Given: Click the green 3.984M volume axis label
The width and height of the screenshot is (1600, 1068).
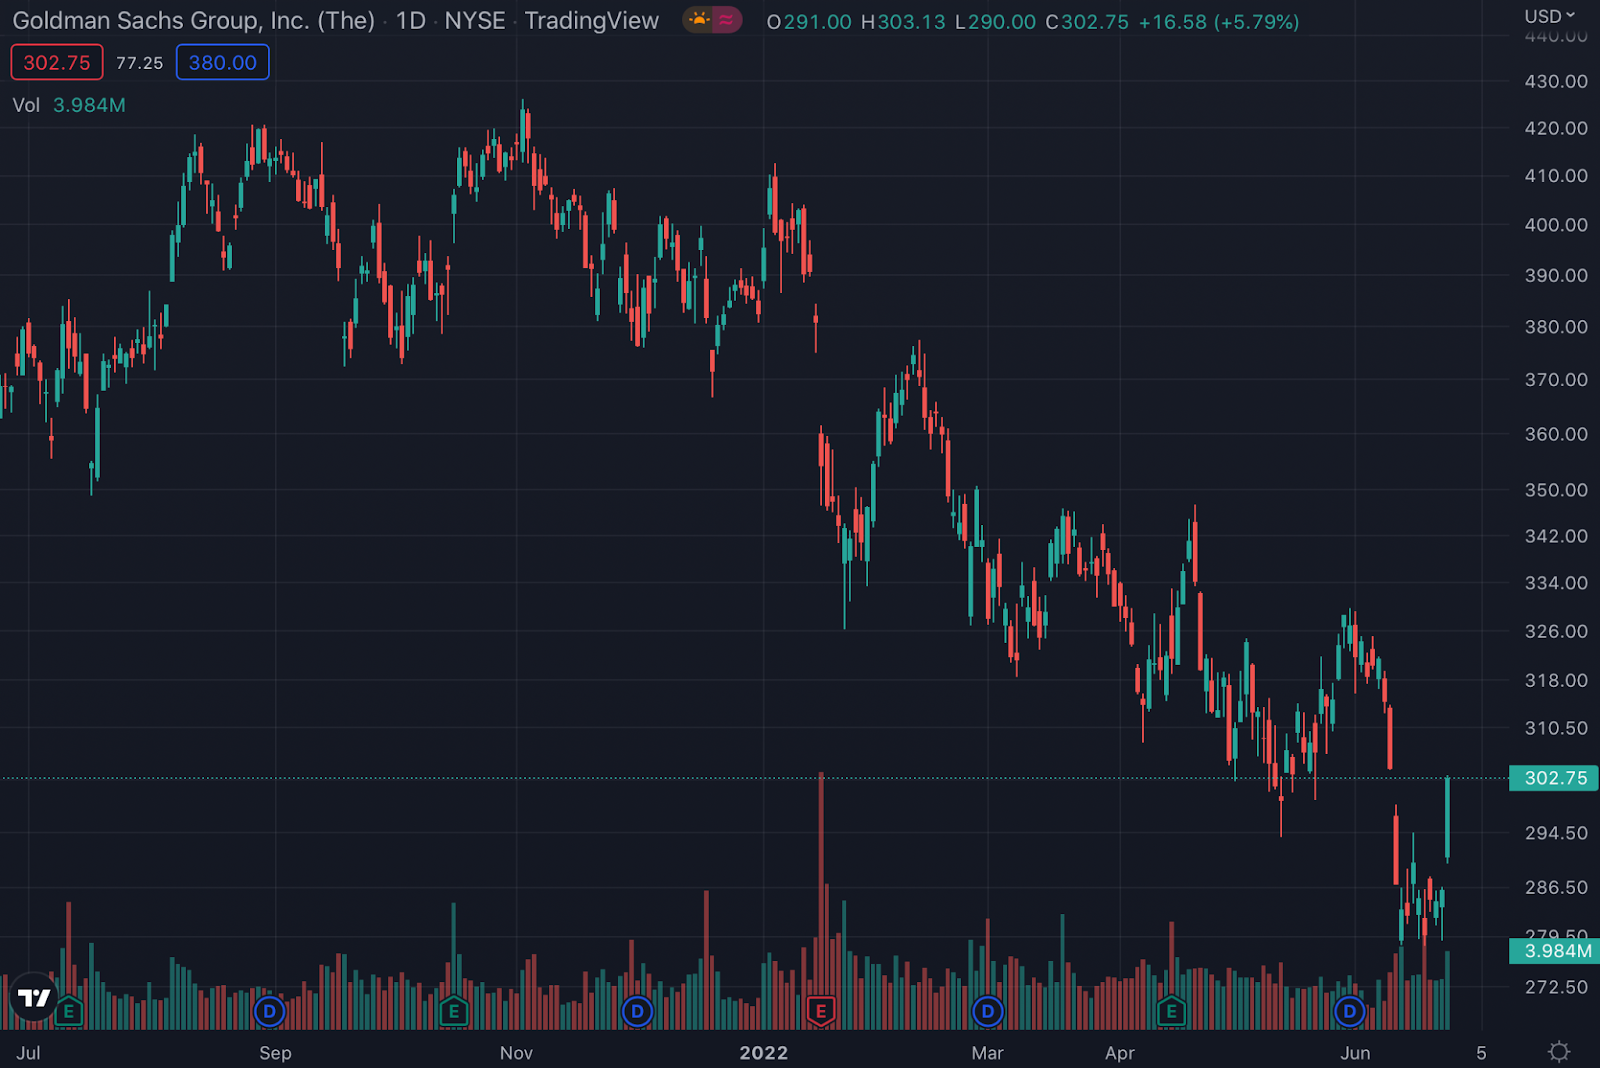Looking at the screenshot, I should [1554, 951].
